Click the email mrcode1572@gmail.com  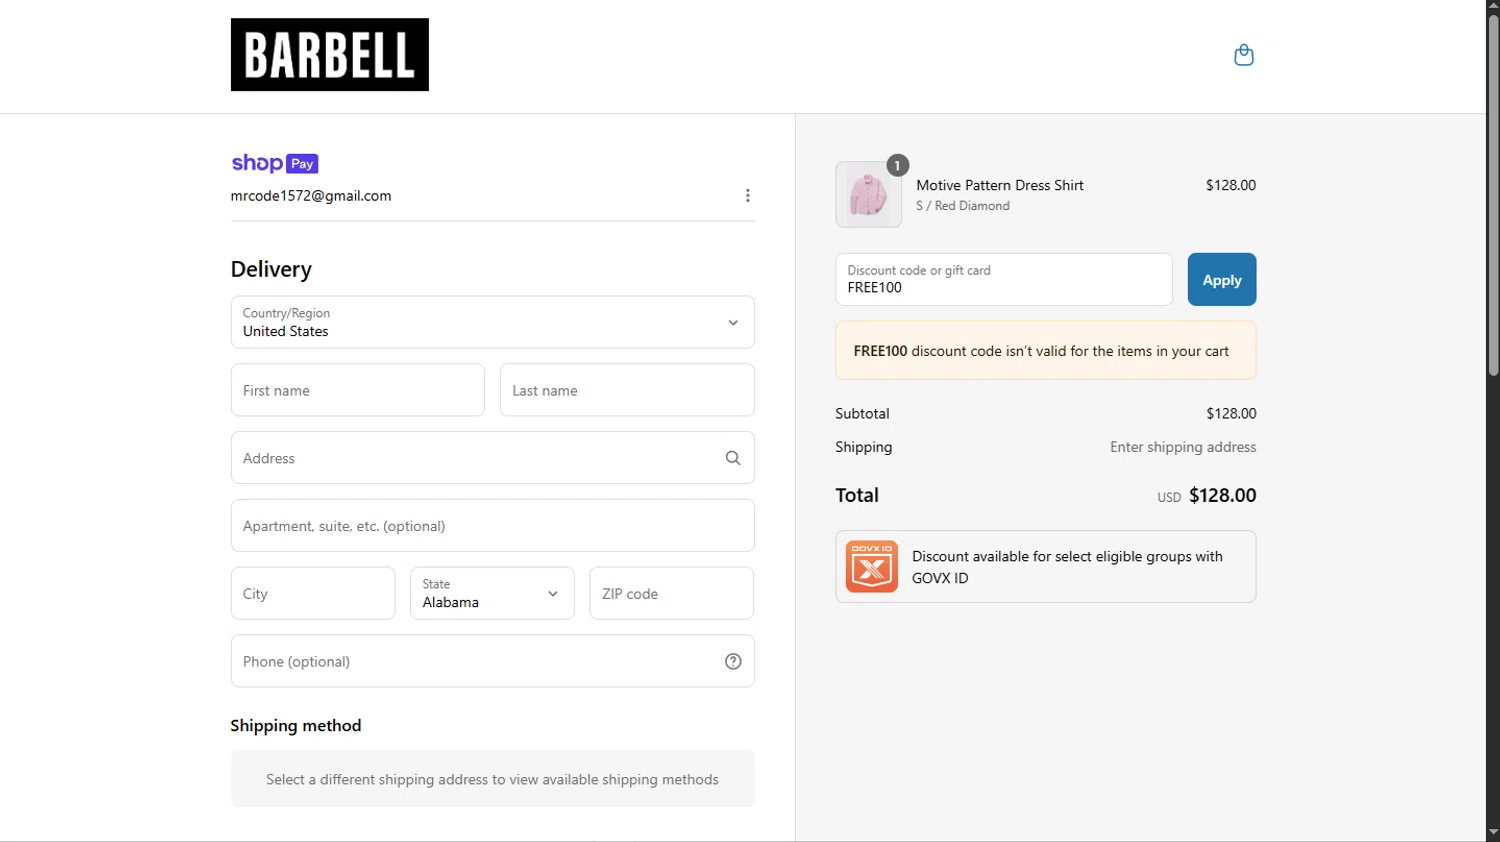(x=311, y=196)
